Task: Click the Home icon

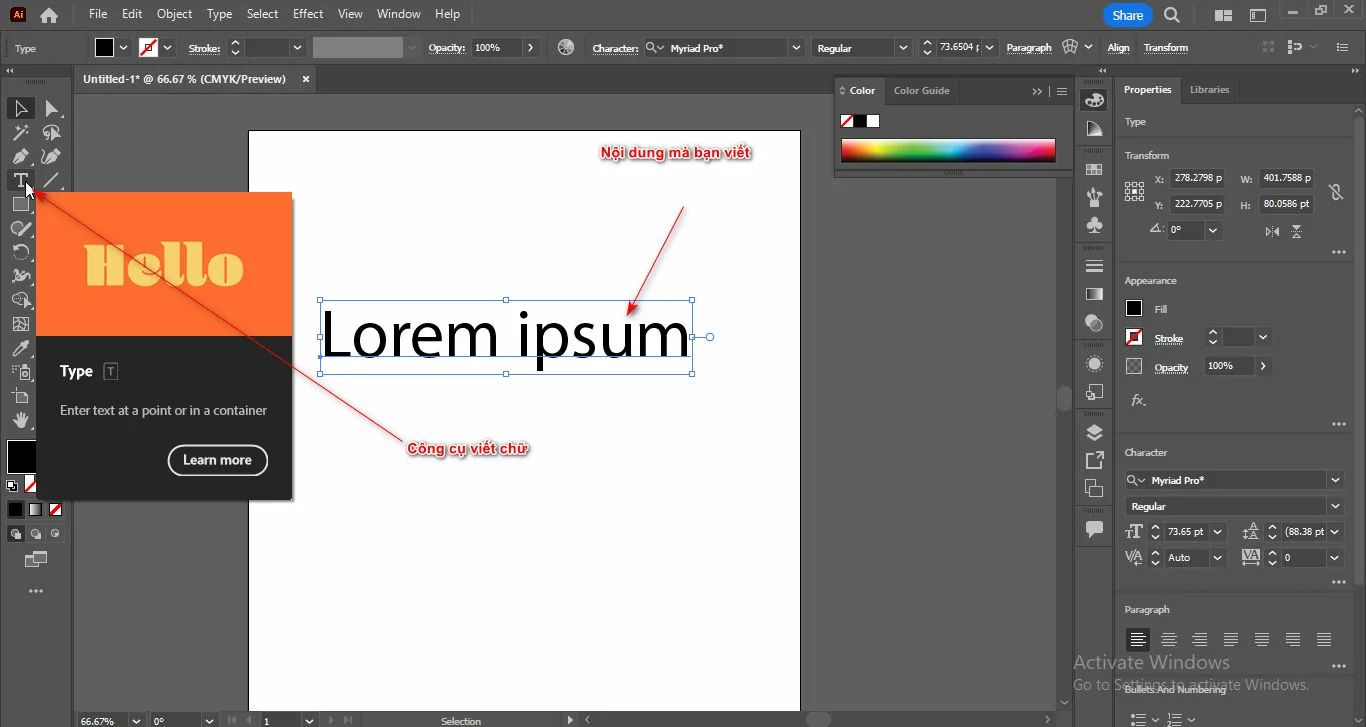Action: 48,15
